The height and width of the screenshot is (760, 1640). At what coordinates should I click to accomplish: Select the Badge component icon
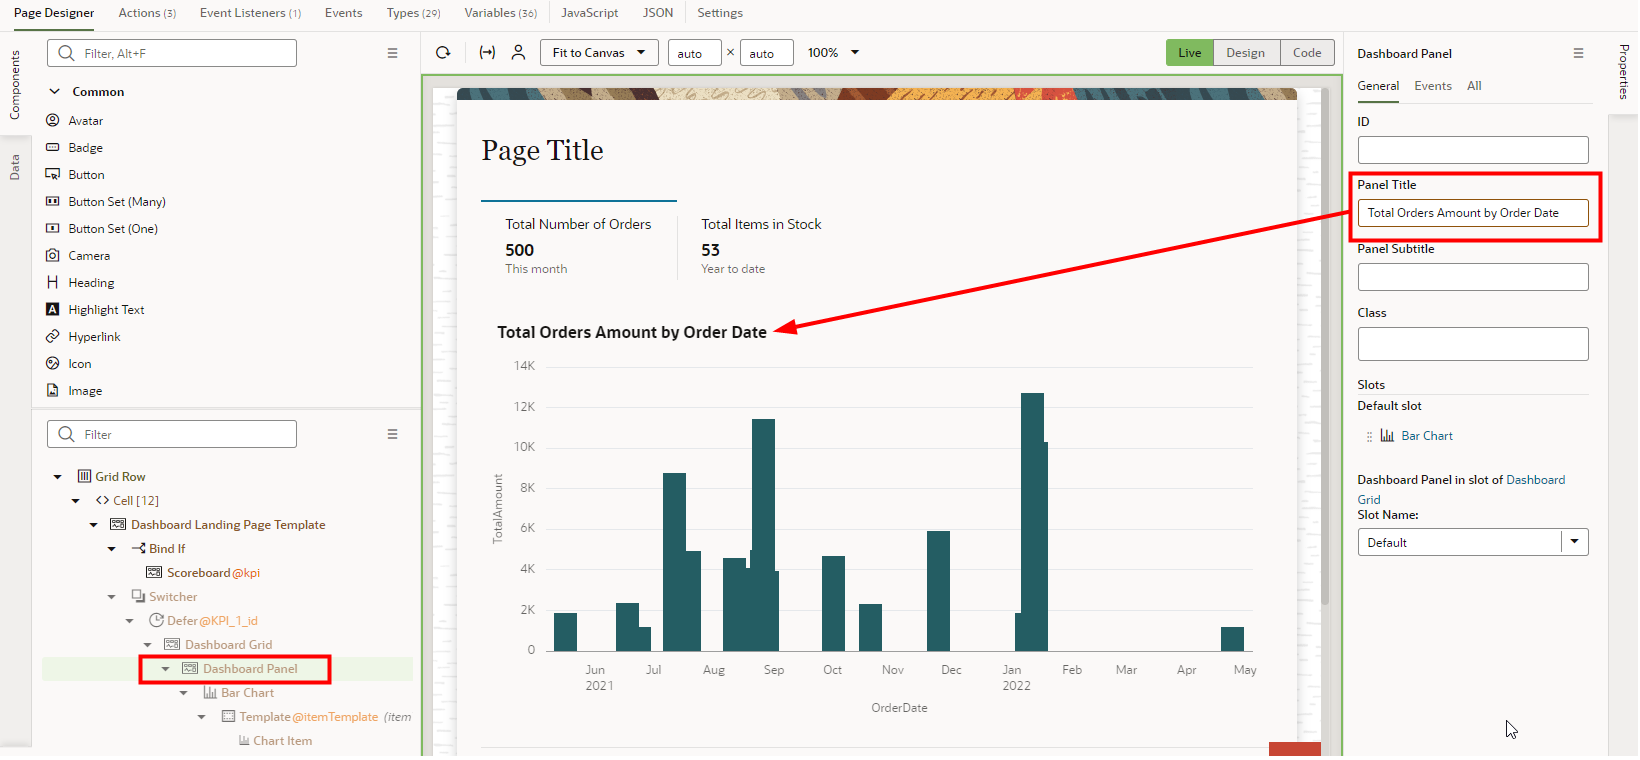coord(53,147)
